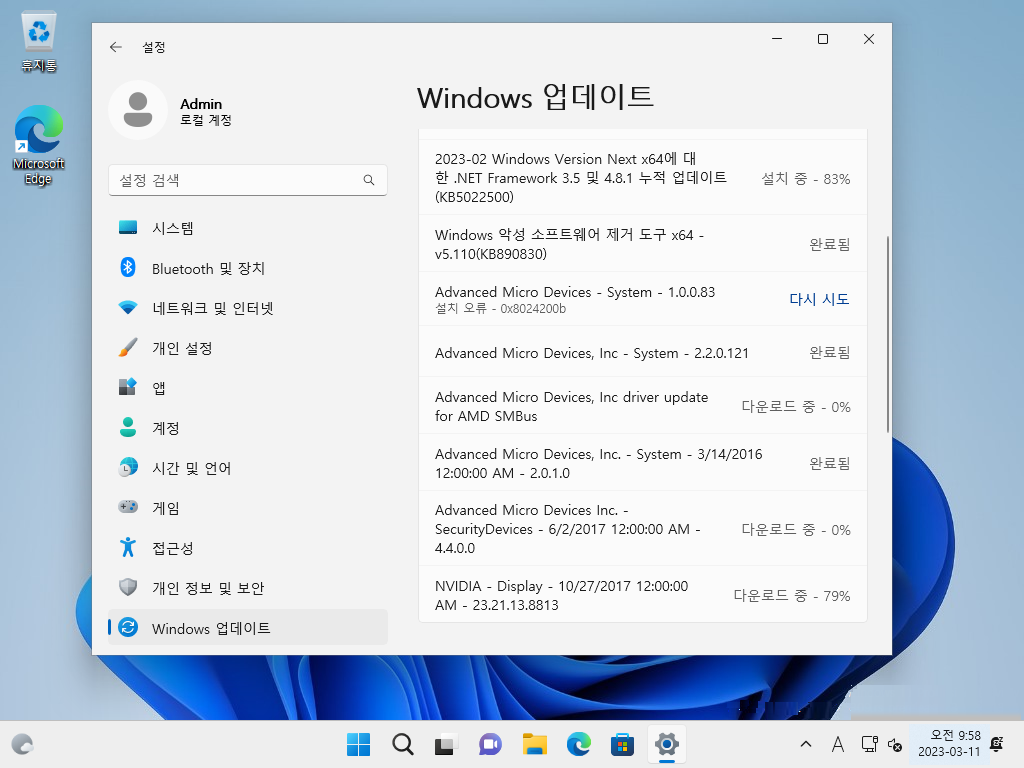This screenshot has height=768, width=1024.
Task: Open the Recycle Bin (휴지통) desktop icon
Action: pos(39,42)
